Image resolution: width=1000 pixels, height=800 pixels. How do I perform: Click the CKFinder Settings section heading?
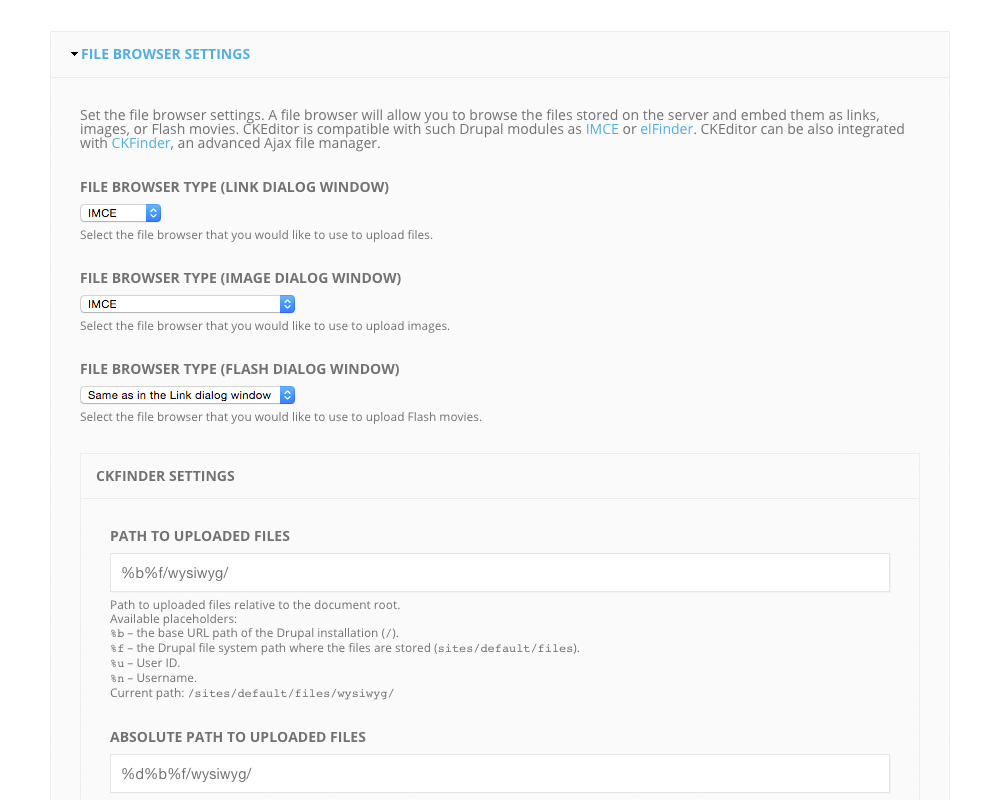click(x=165, y=476)
